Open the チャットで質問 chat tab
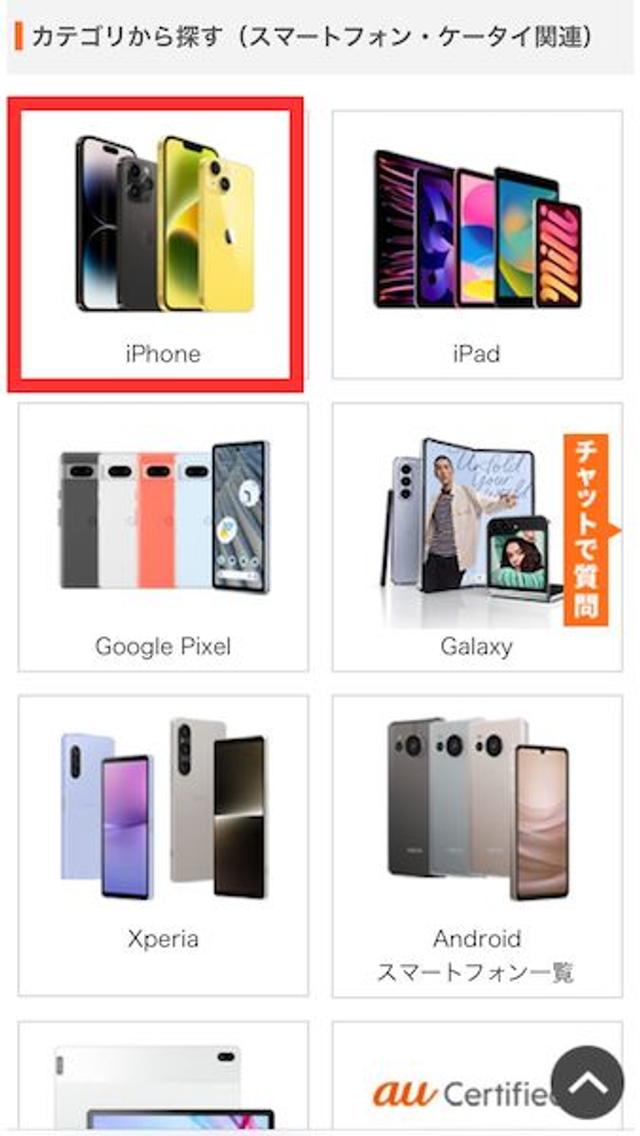 (588, 530)
